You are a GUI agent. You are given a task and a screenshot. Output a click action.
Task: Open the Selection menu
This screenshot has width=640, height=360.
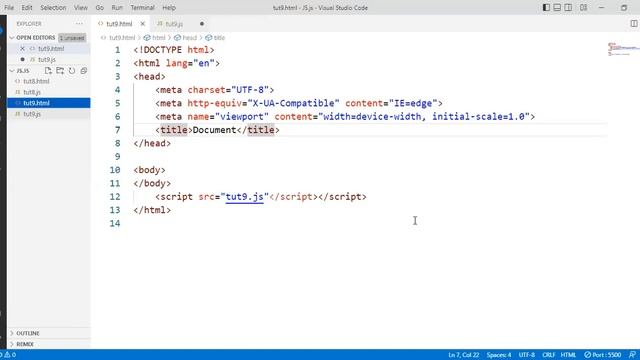[x=53, y=7]
